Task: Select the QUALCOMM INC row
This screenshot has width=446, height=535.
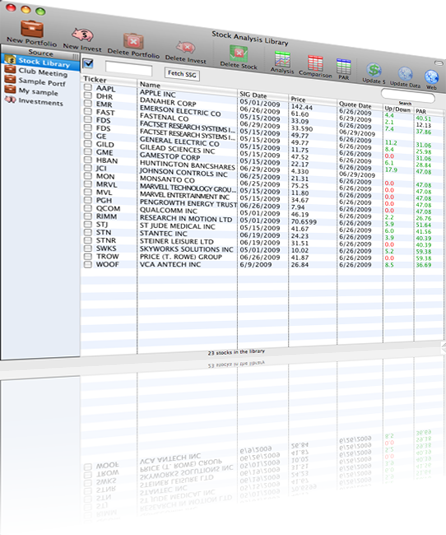Action: [168, 211]
